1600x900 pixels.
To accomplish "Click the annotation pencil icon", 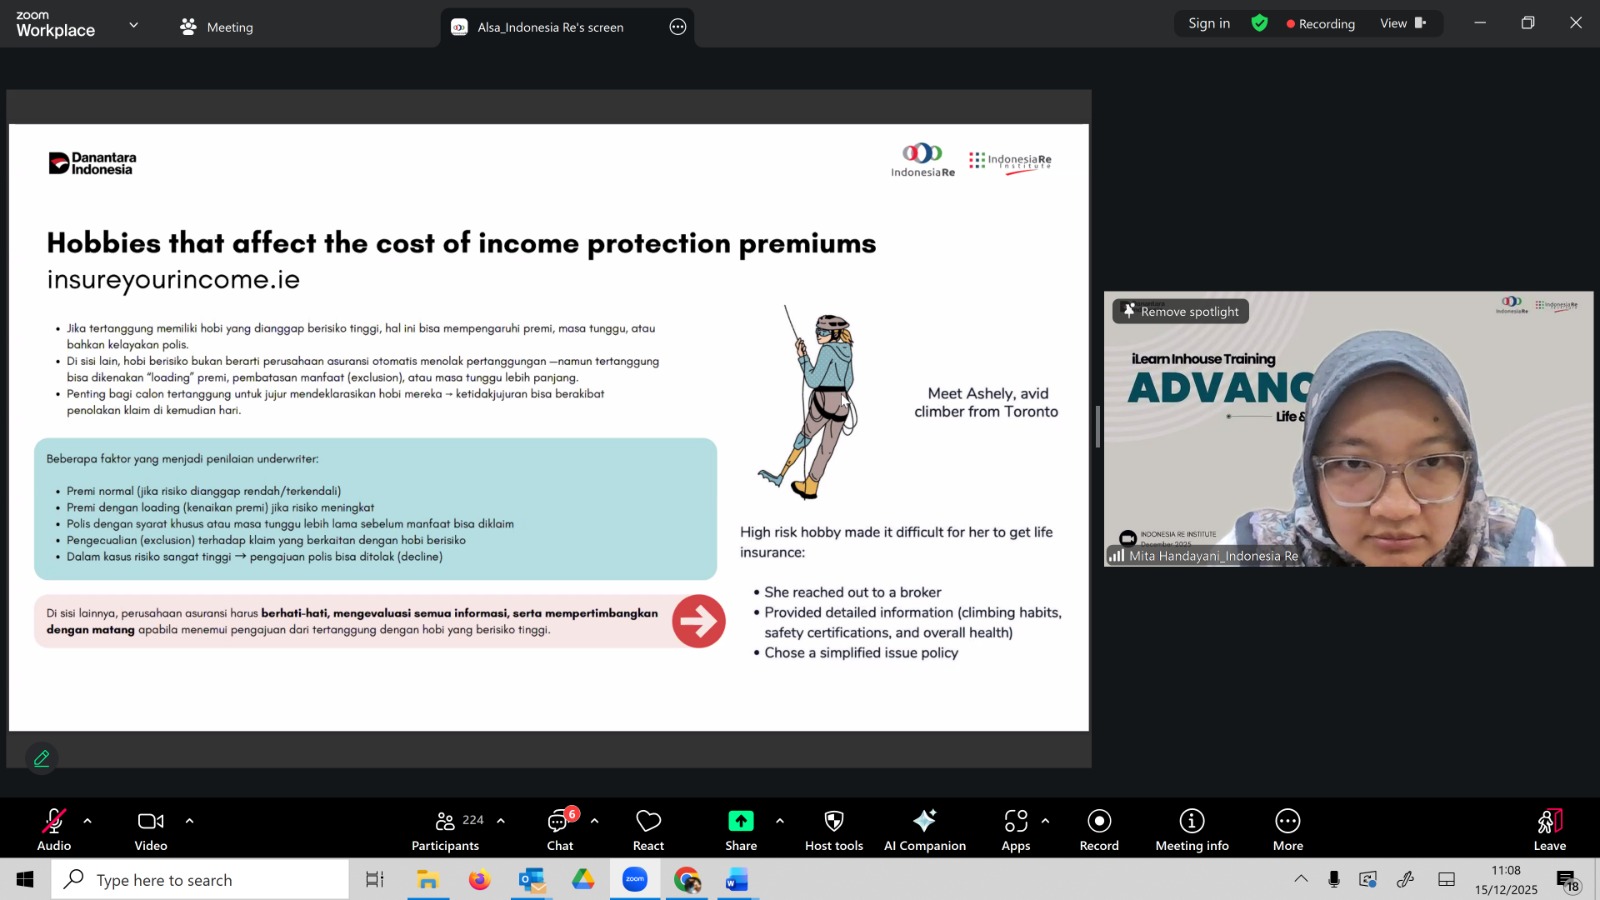I will pos(42,759).
